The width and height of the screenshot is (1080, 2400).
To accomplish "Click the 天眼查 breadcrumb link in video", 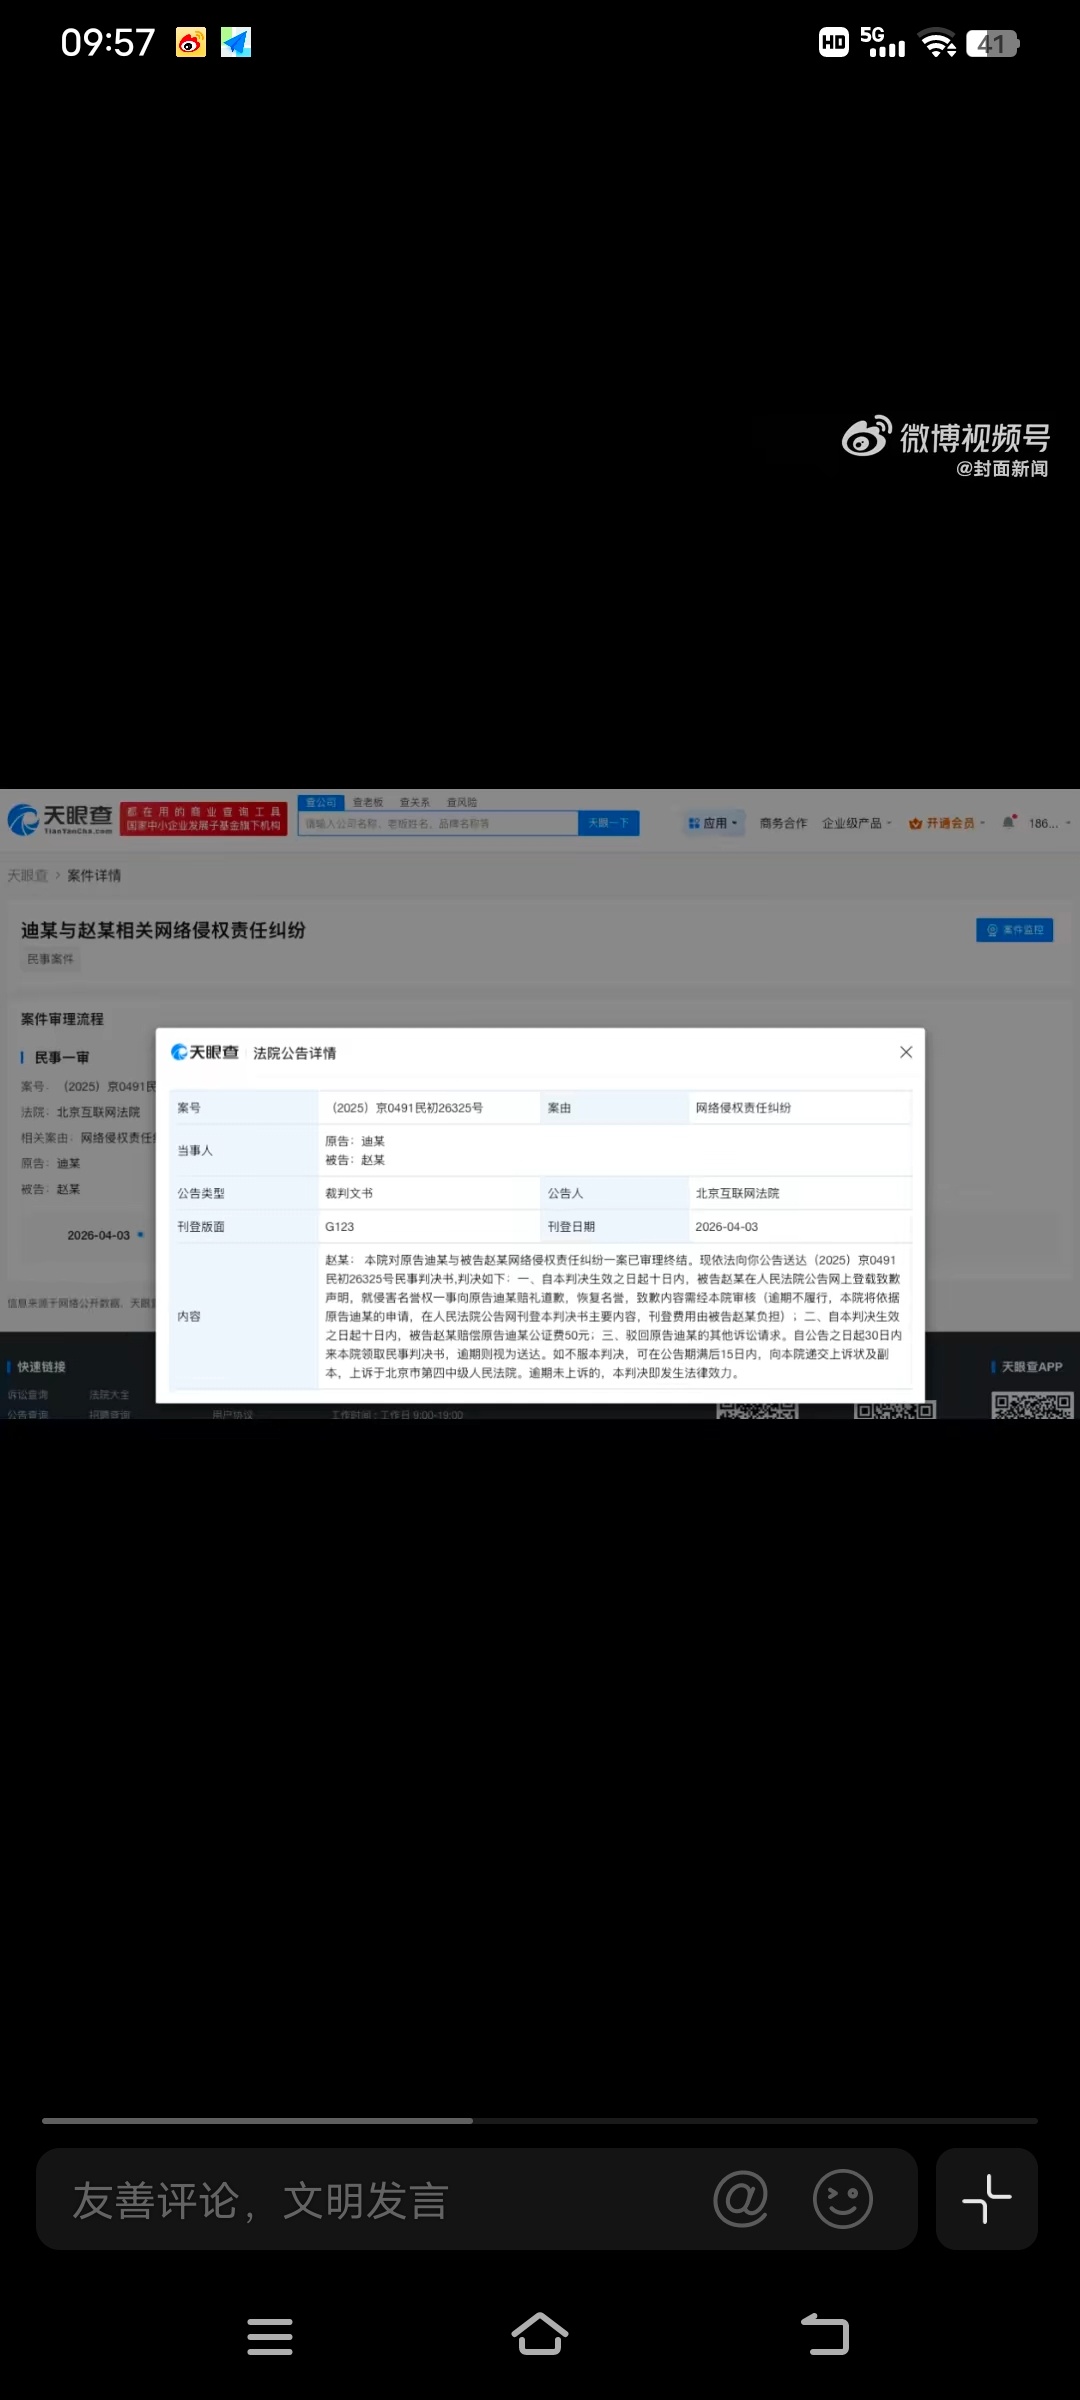I will (27, 875).
